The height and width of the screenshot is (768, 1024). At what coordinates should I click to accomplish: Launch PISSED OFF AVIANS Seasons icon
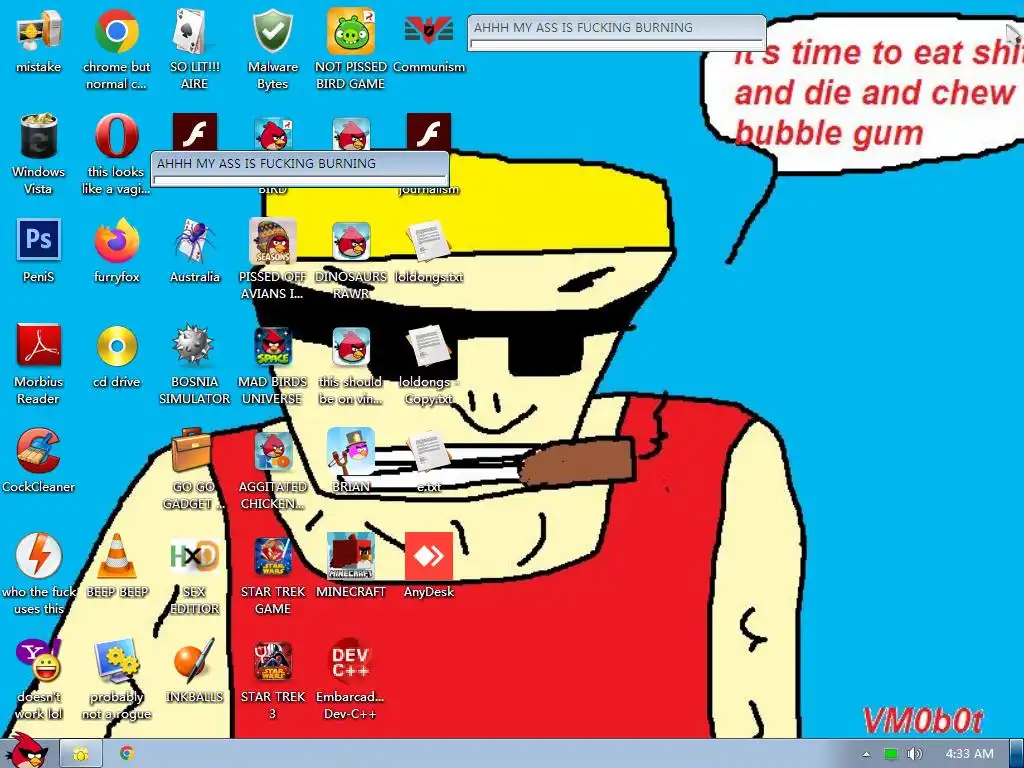273,240
